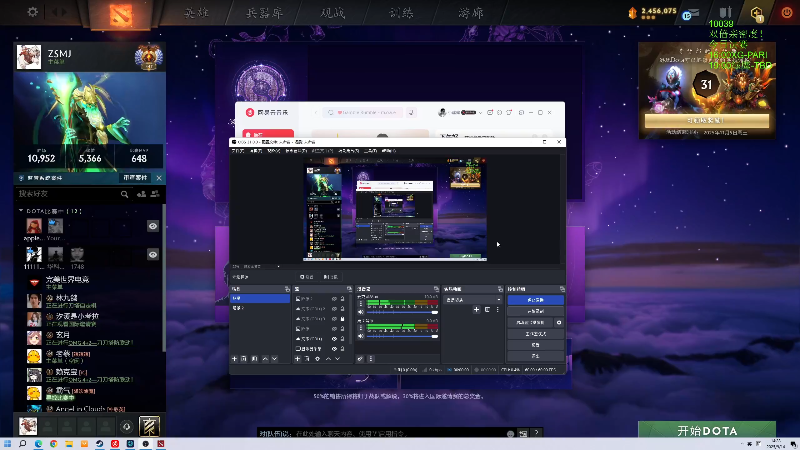Open OBS 工具 menu

371,151
